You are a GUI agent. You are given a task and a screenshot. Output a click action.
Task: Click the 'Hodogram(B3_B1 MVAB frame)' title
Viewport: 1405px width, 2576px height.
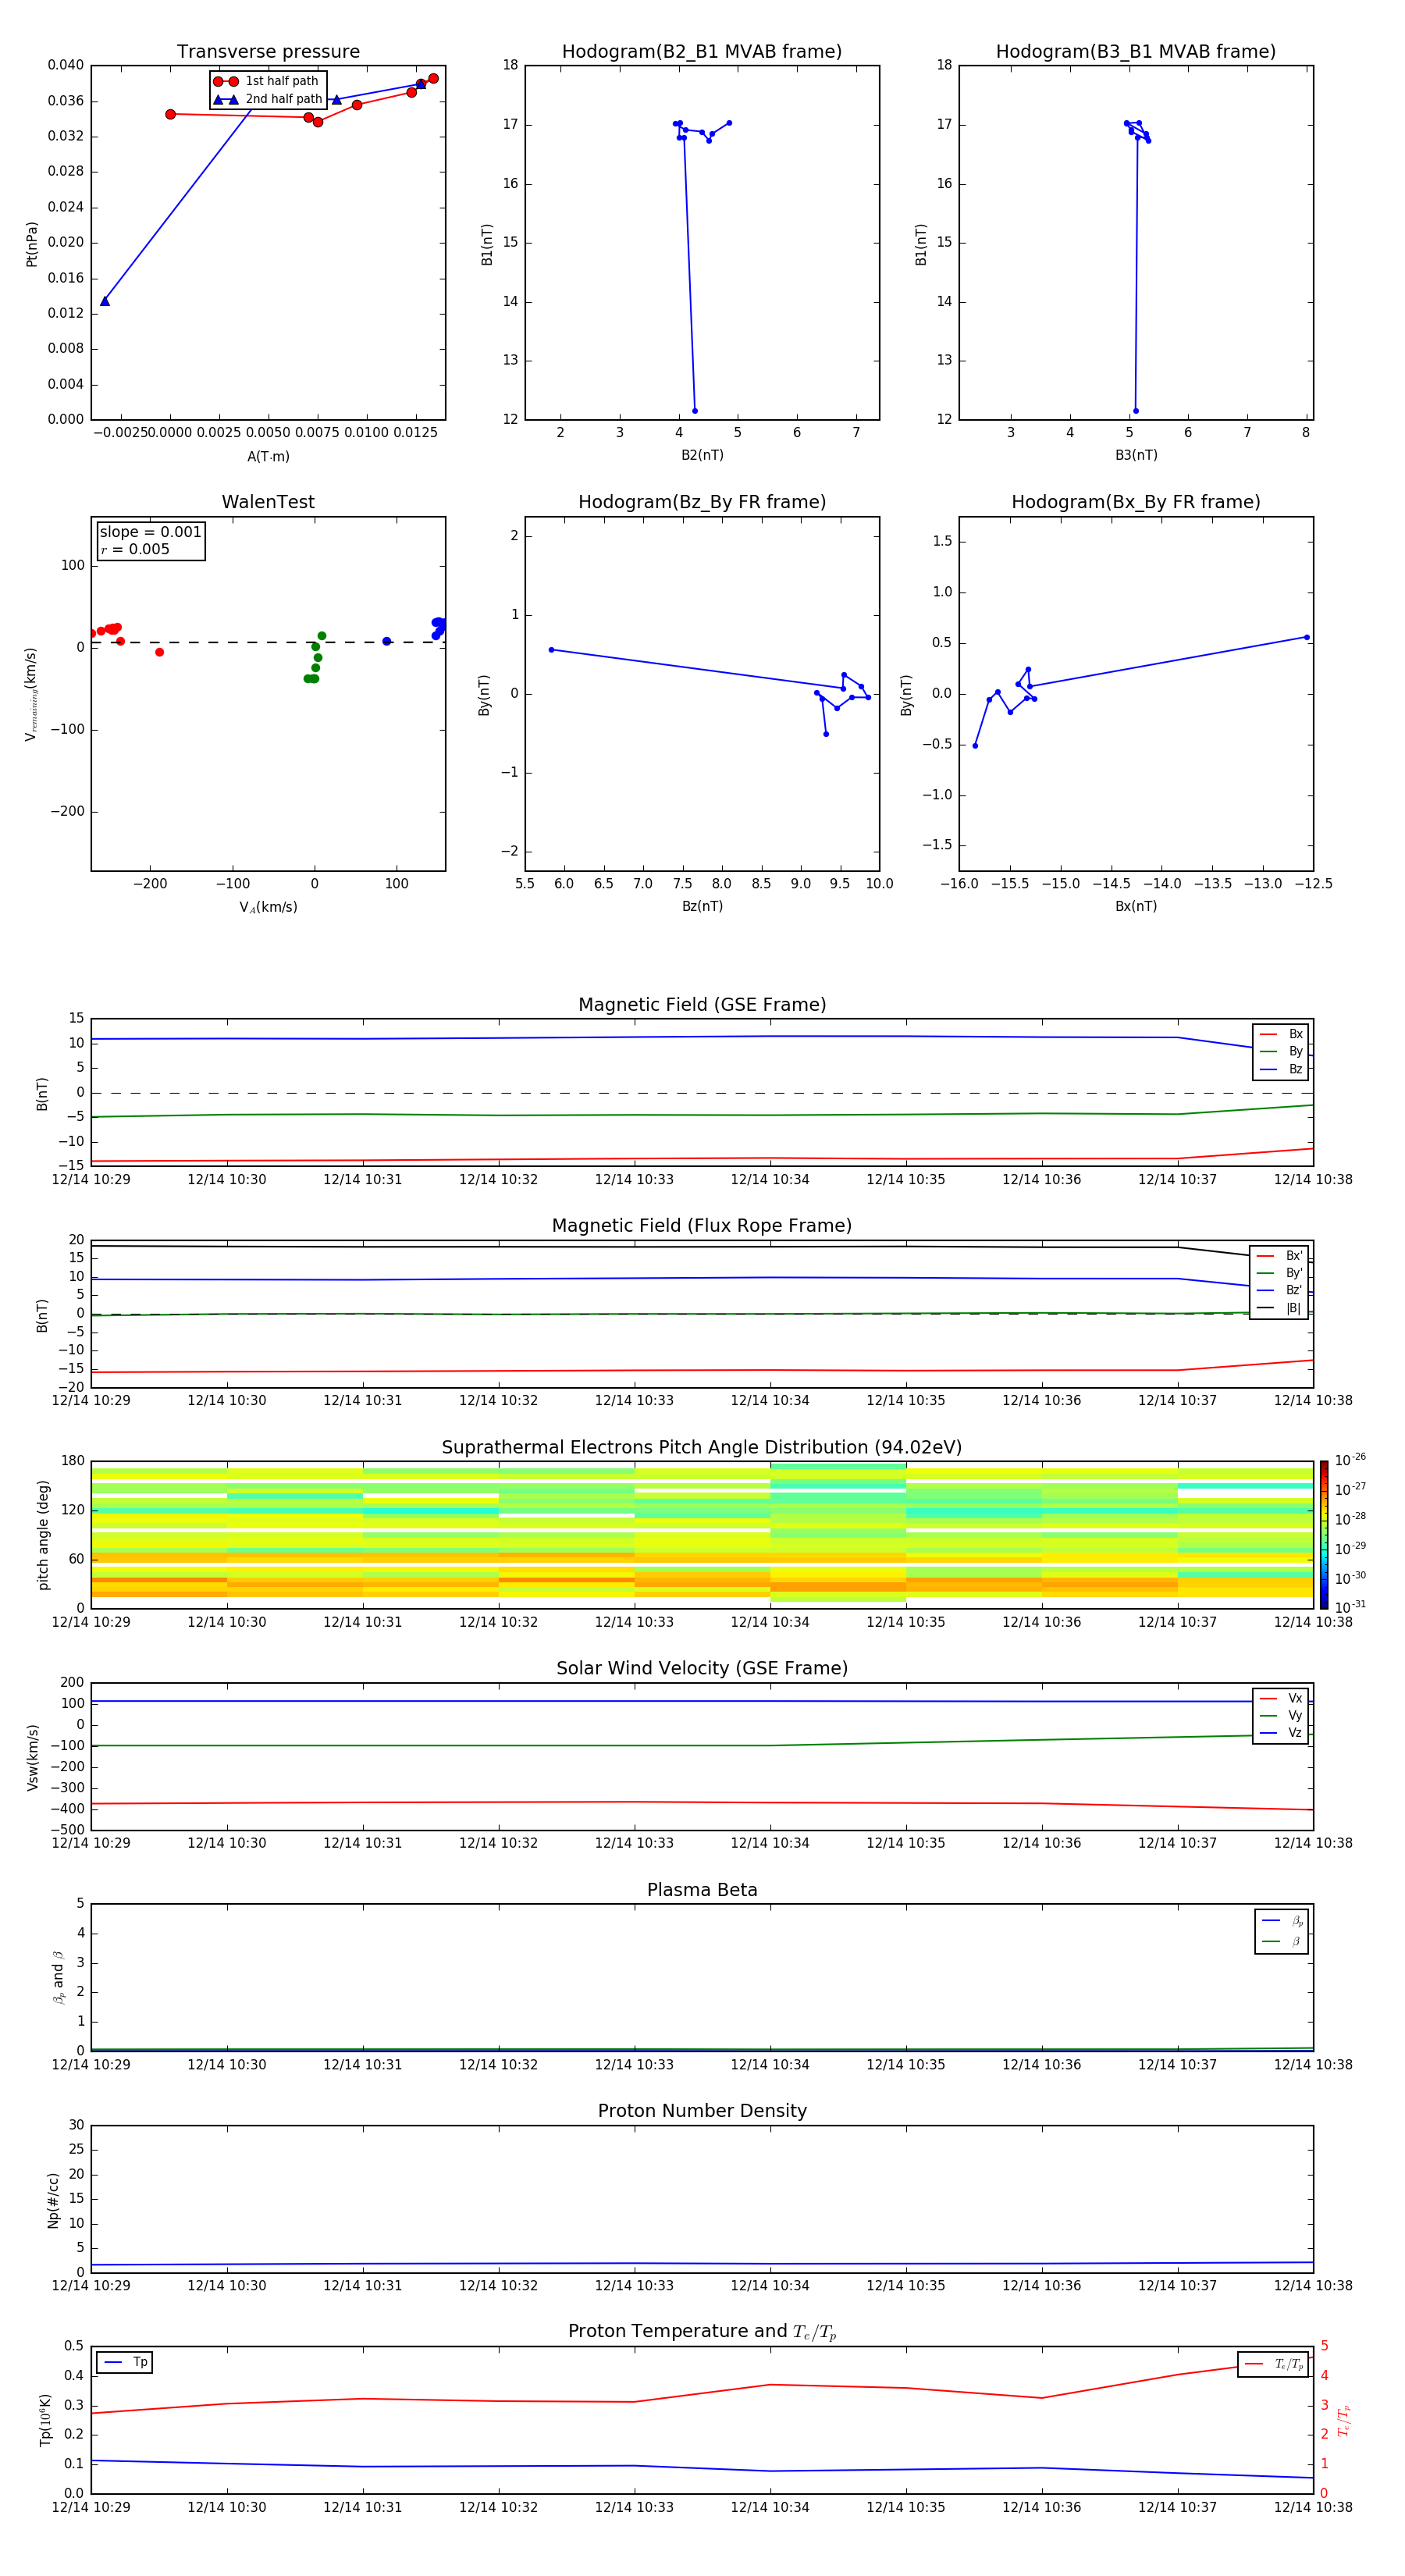click(x=1136, y=52)
